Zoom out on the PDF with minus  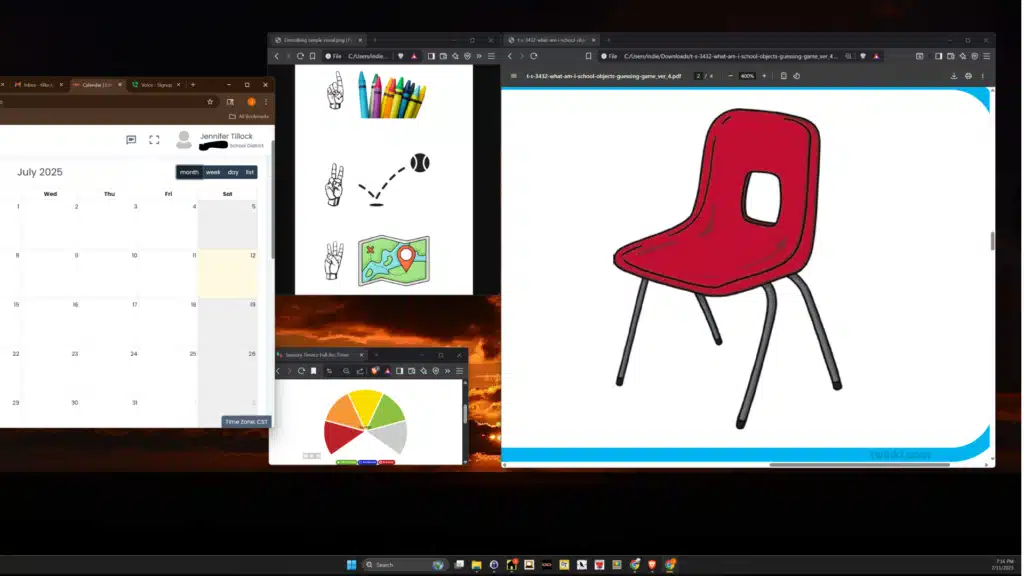730,76
